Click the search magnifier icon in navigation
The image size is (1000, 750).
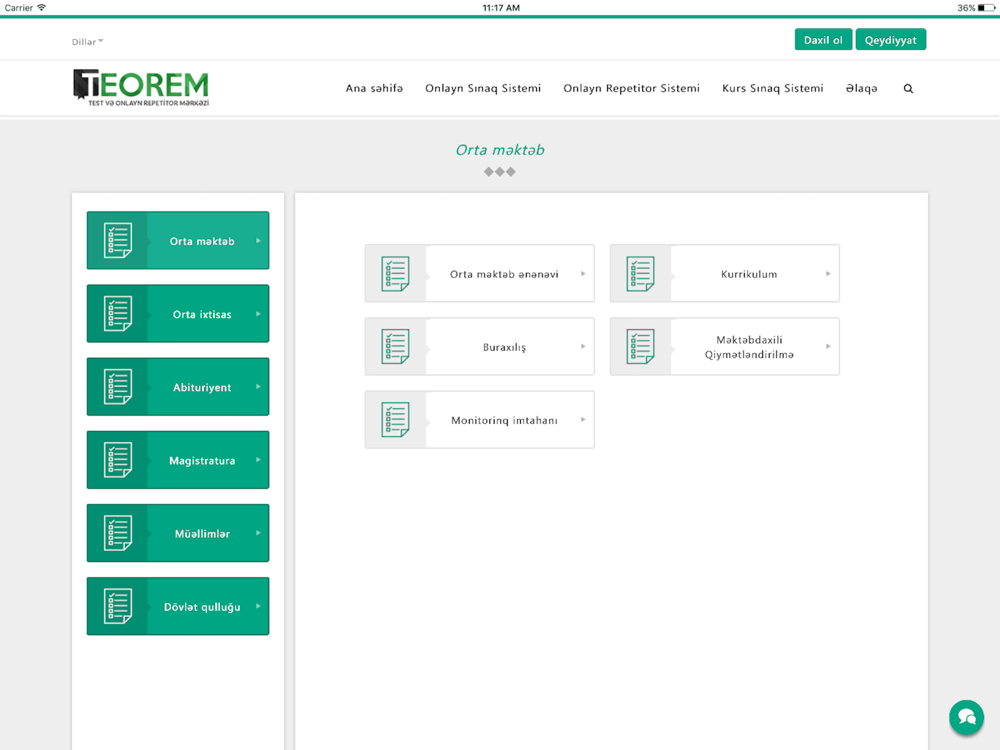908,89
